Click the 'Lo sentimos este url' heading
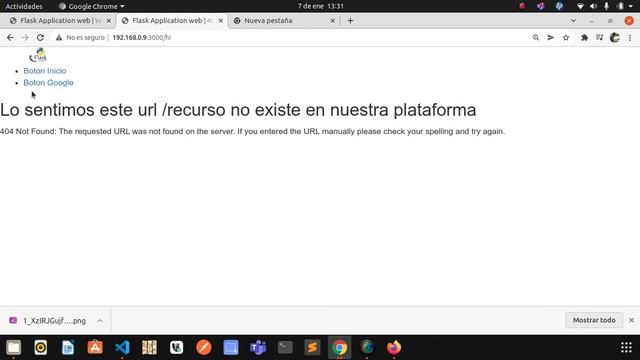 [238, 110]
